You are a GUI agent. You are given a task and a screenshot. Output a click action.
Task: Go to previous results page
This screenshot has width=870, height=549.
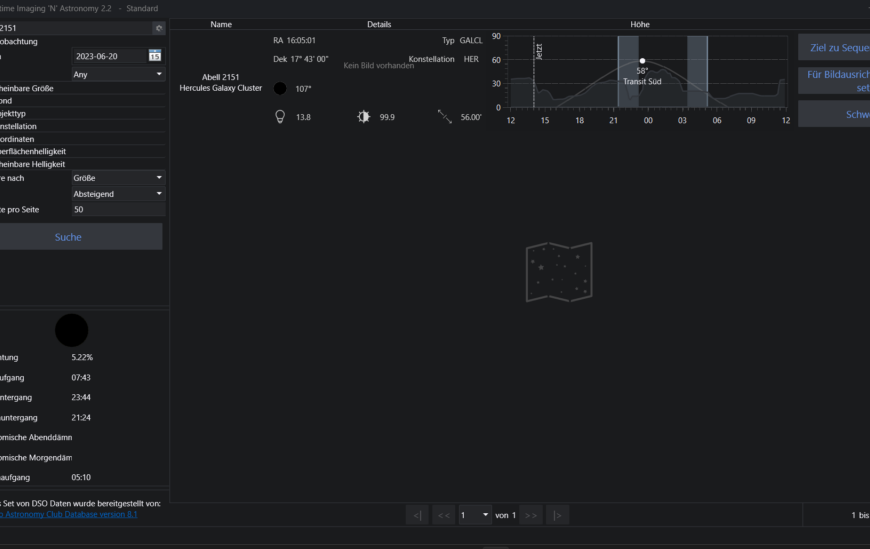point(444,515)
